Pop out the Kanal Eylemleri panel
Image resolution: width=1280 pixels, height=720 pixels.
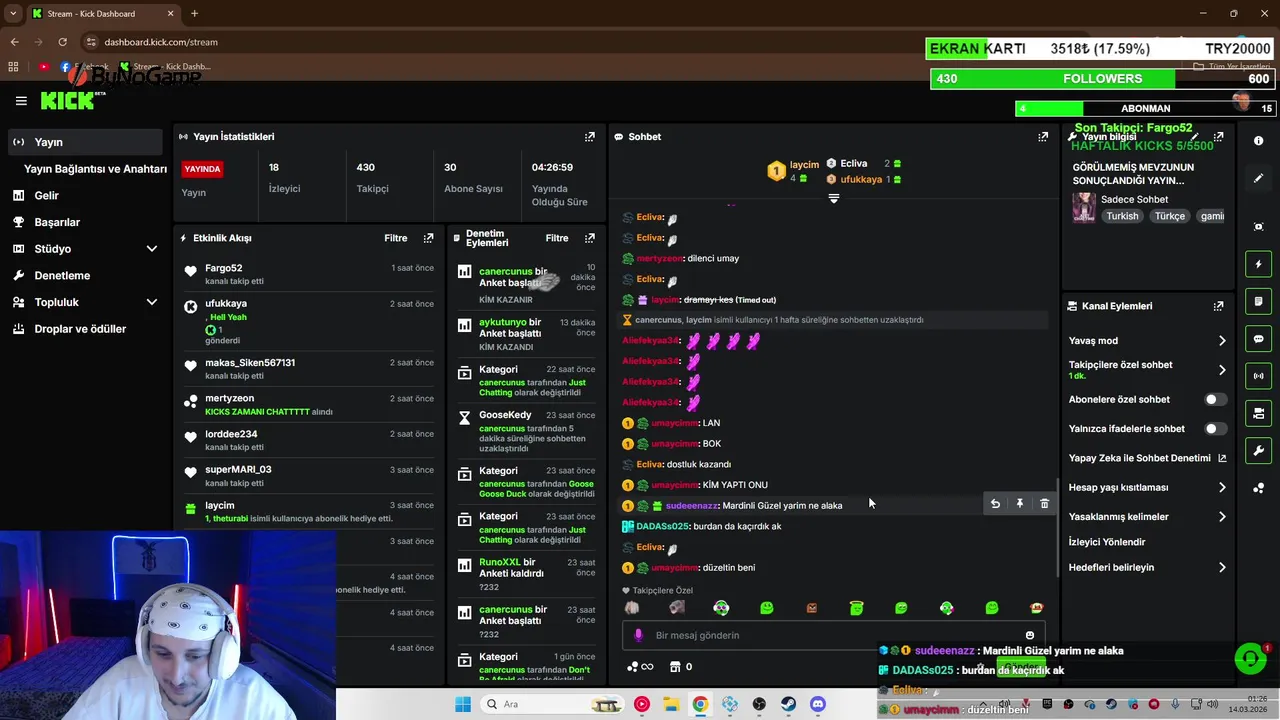1218,306
